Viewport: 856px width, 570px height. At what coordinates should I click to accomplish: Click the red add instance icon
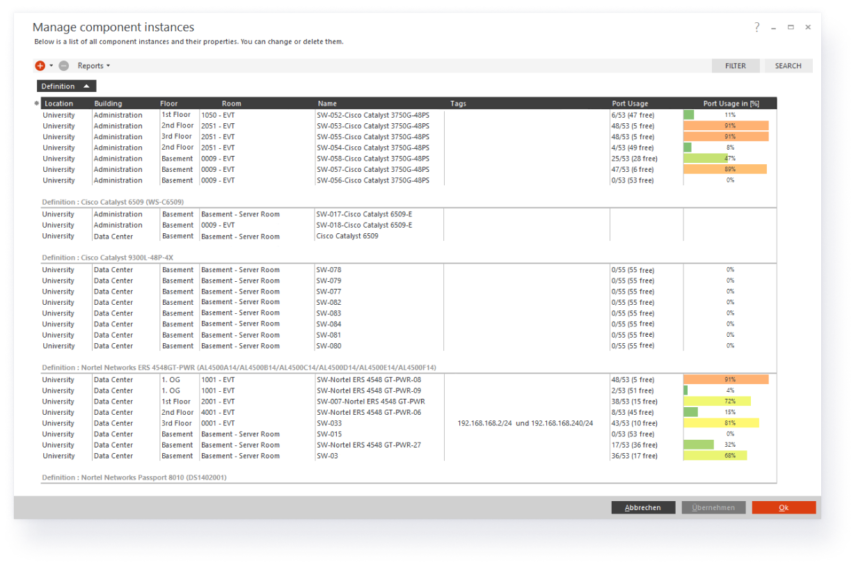click(x=40, y=66)
